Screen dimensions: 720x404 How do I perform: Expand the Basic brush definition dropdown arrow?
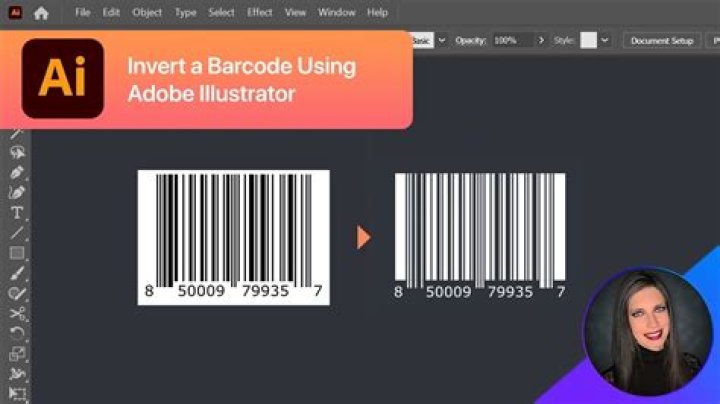(x=442, y=40)
